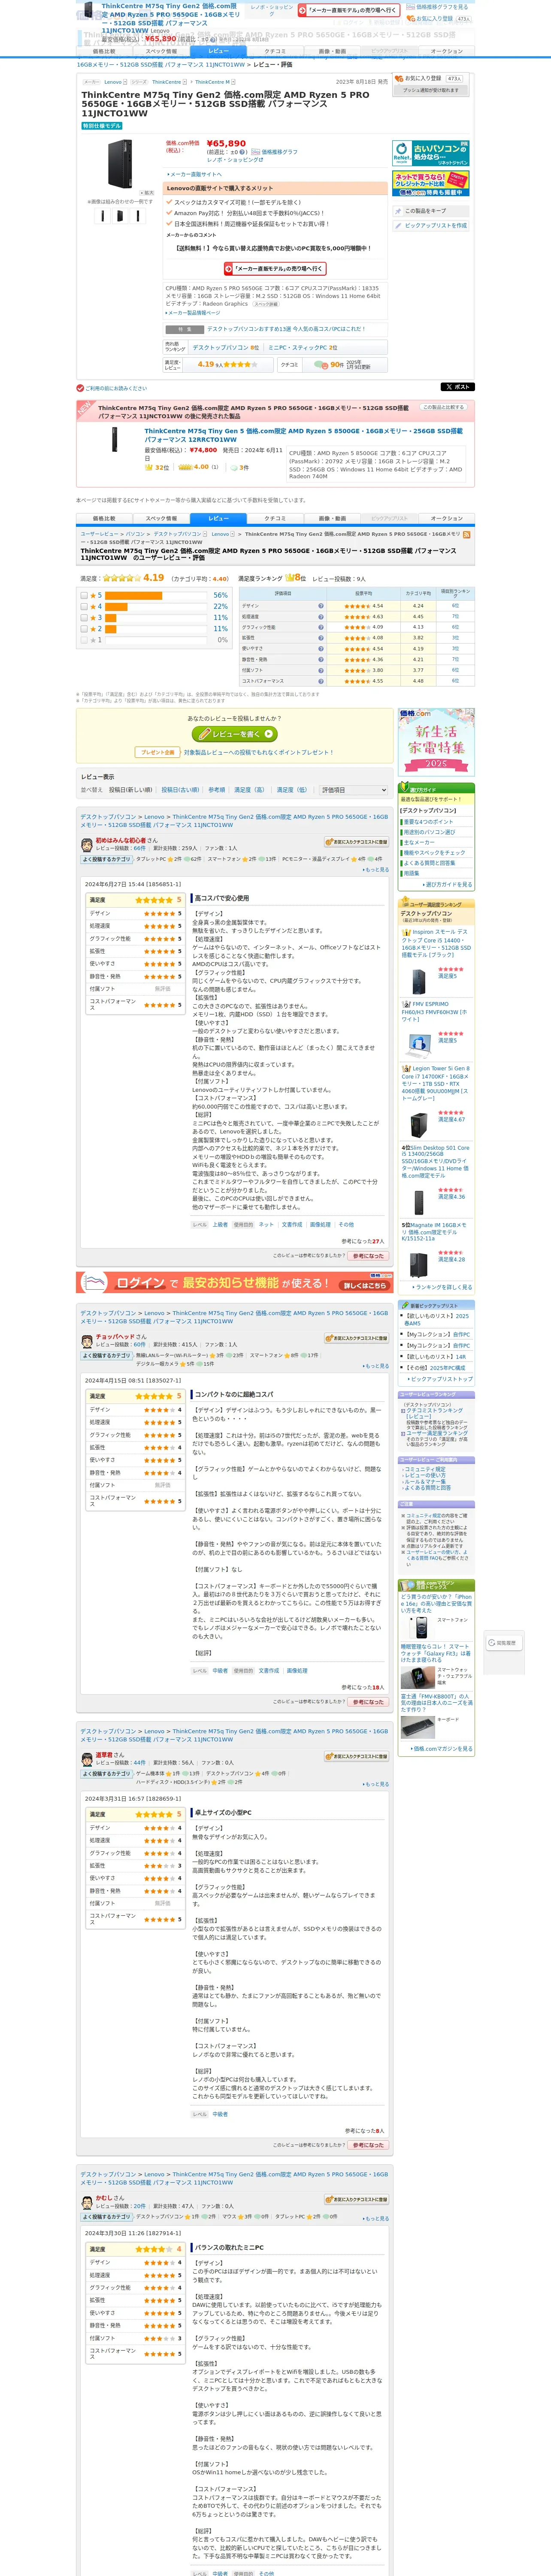Open help icon for 処理速度 rating row
The image size is (551, 2576).
pyautogui.click(x=321, y=617)
